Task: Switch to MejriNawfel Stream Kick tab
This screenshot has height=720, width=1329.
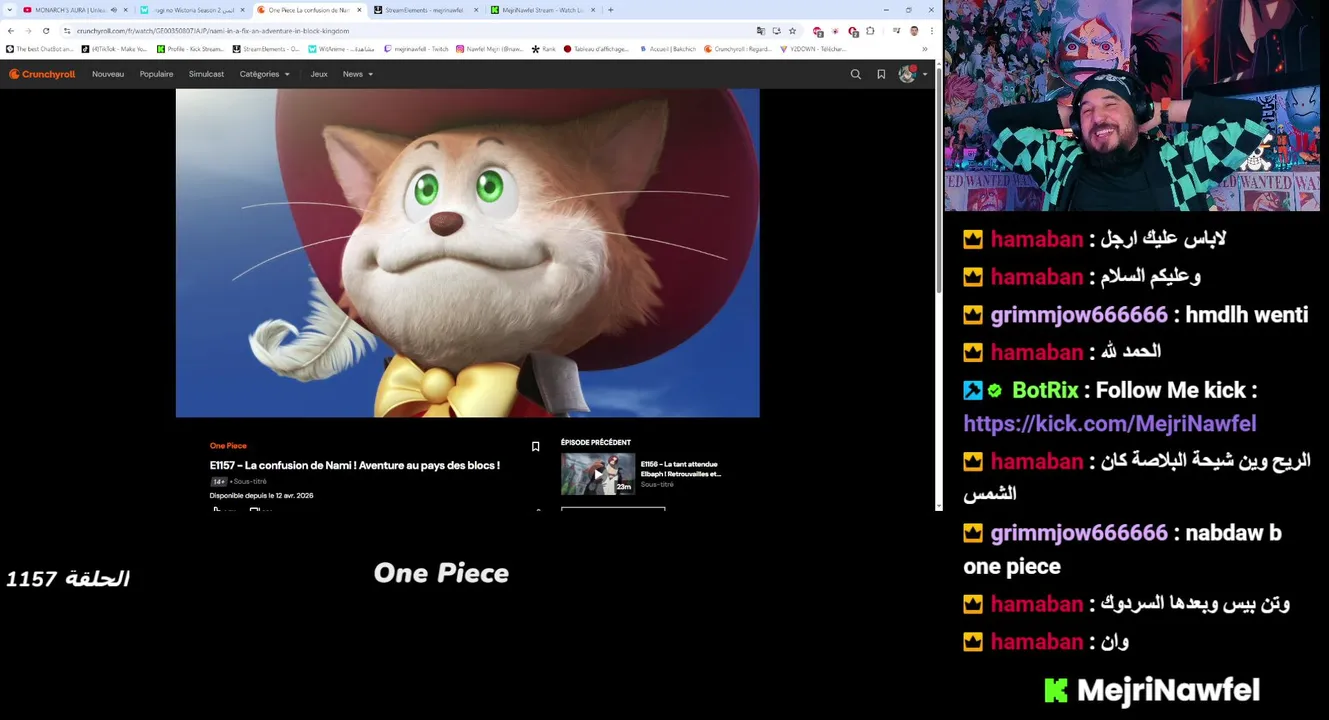Action: coord(543,10)
